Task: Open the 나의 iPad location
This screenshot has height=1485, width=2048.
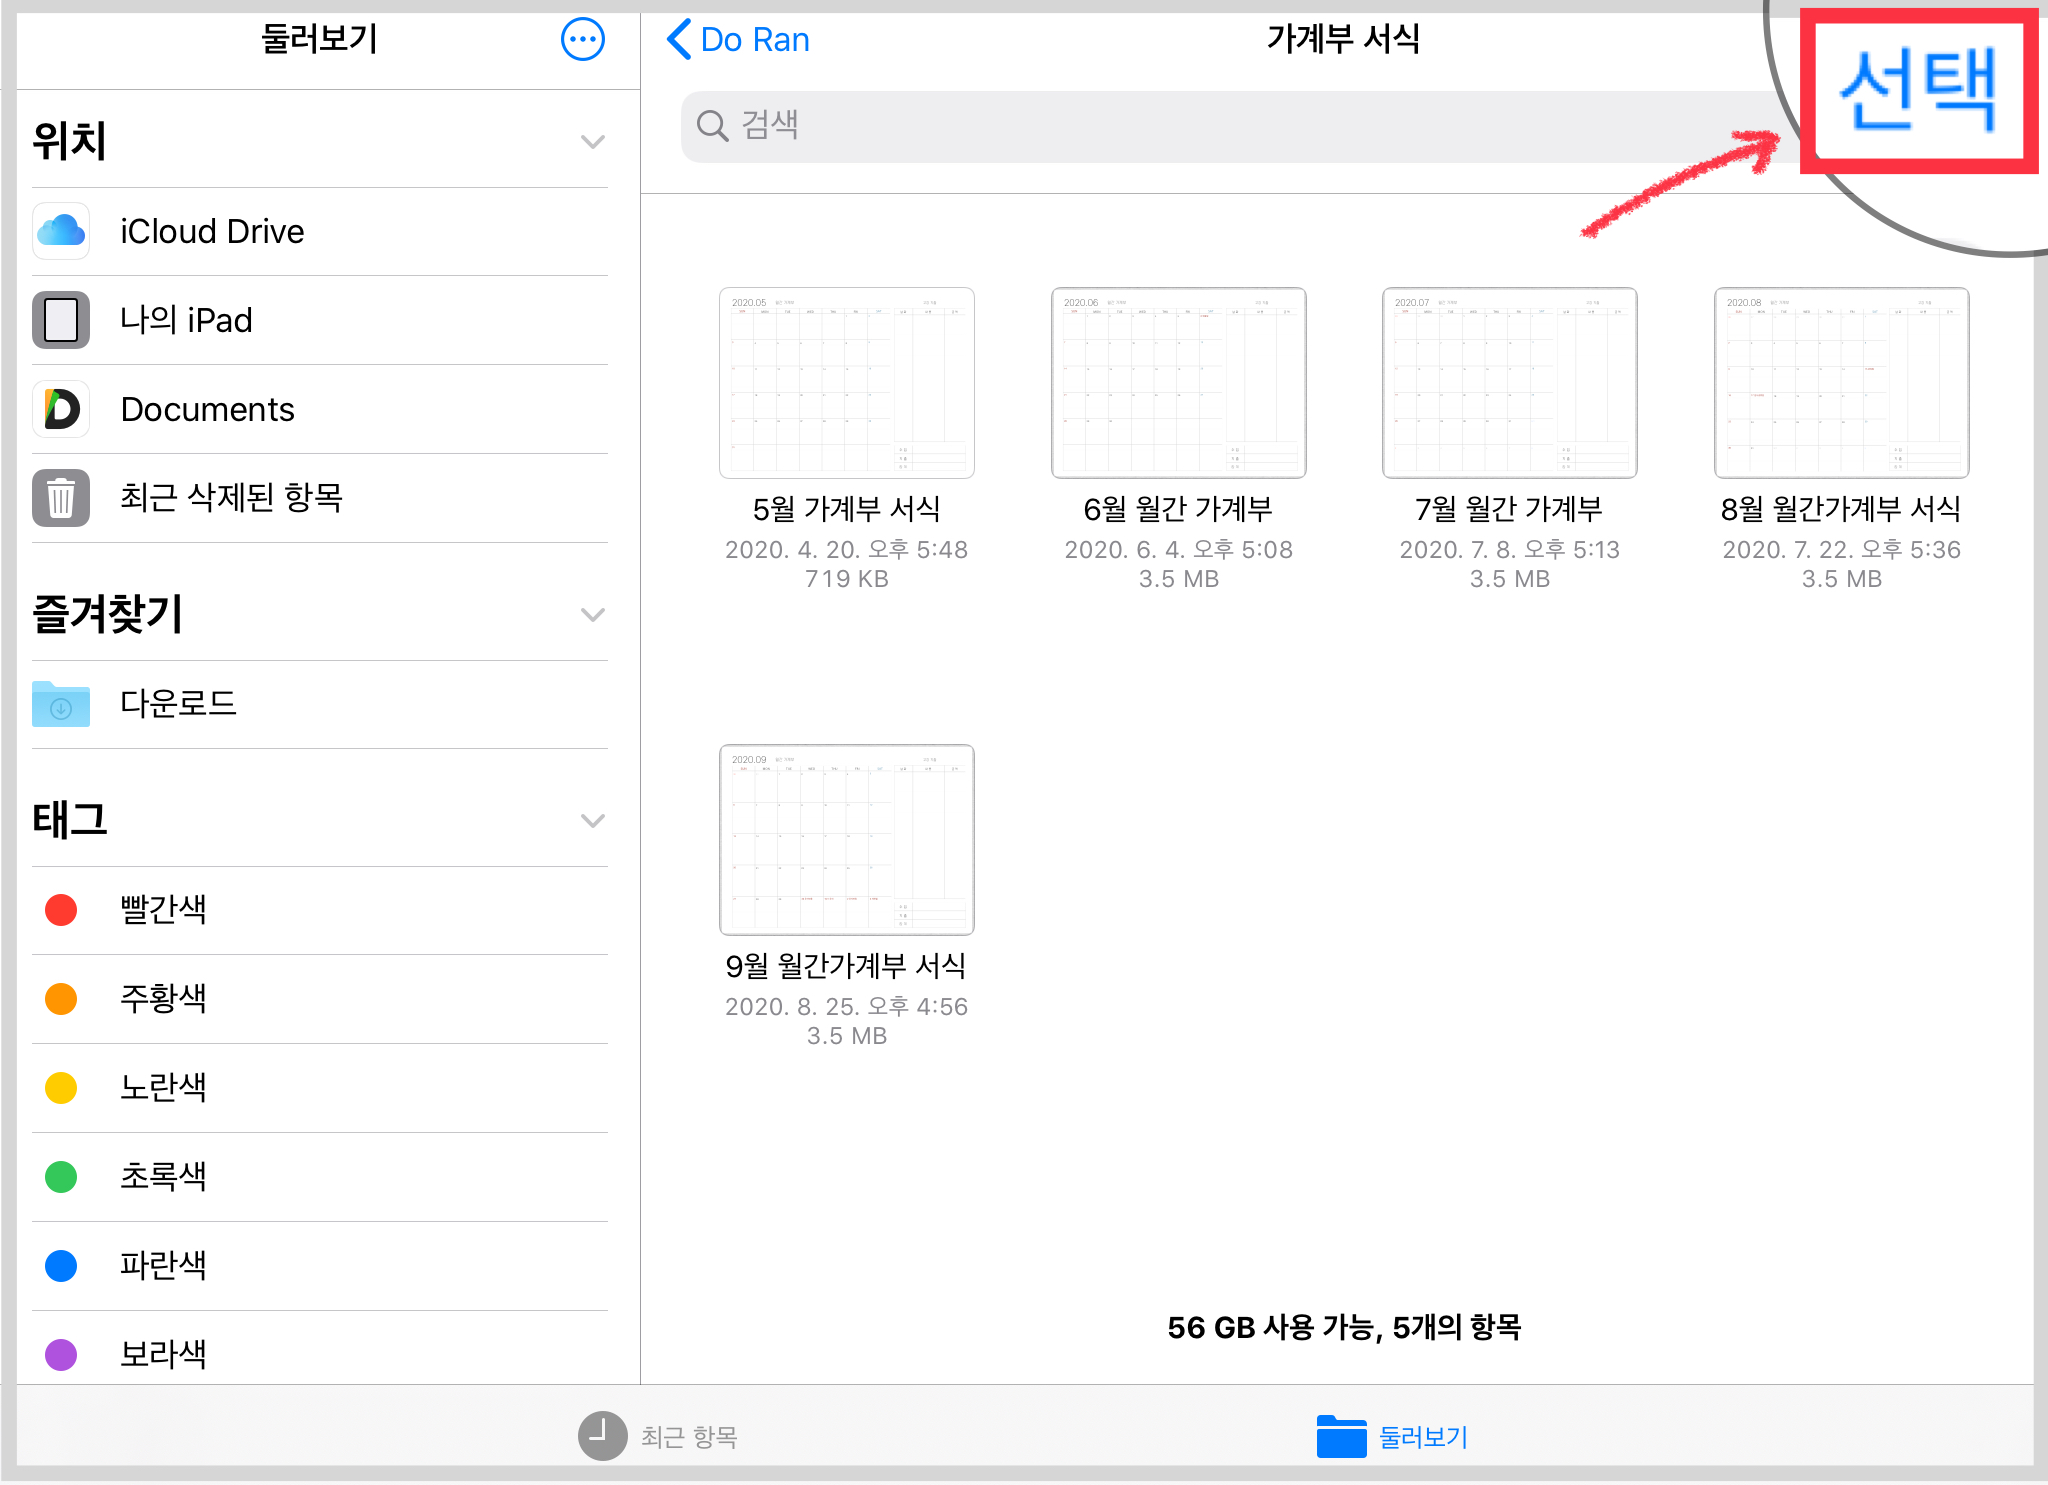Action: click(x=186, y=320)
